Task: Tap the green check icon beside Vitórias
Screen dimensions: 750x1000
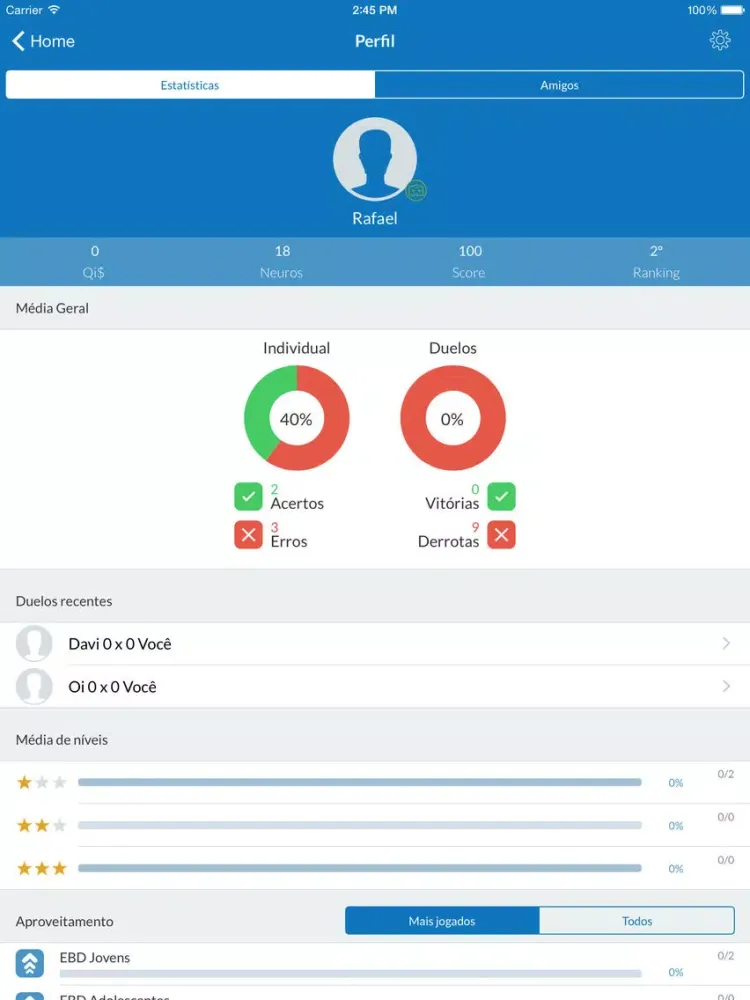Action: (x=501, y=497)
